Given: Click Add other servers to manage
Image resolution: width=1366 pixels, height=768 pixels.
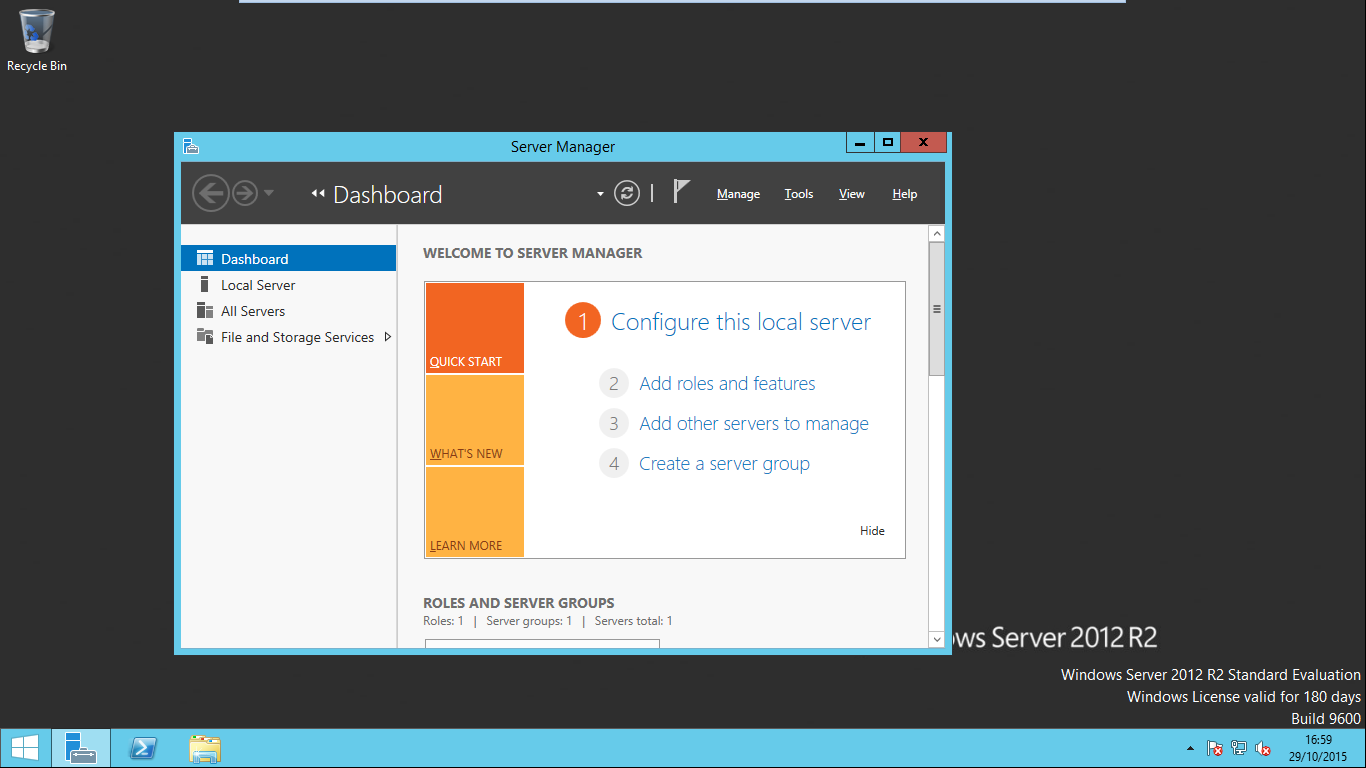Looking at the screenshot, I should 754,423.
